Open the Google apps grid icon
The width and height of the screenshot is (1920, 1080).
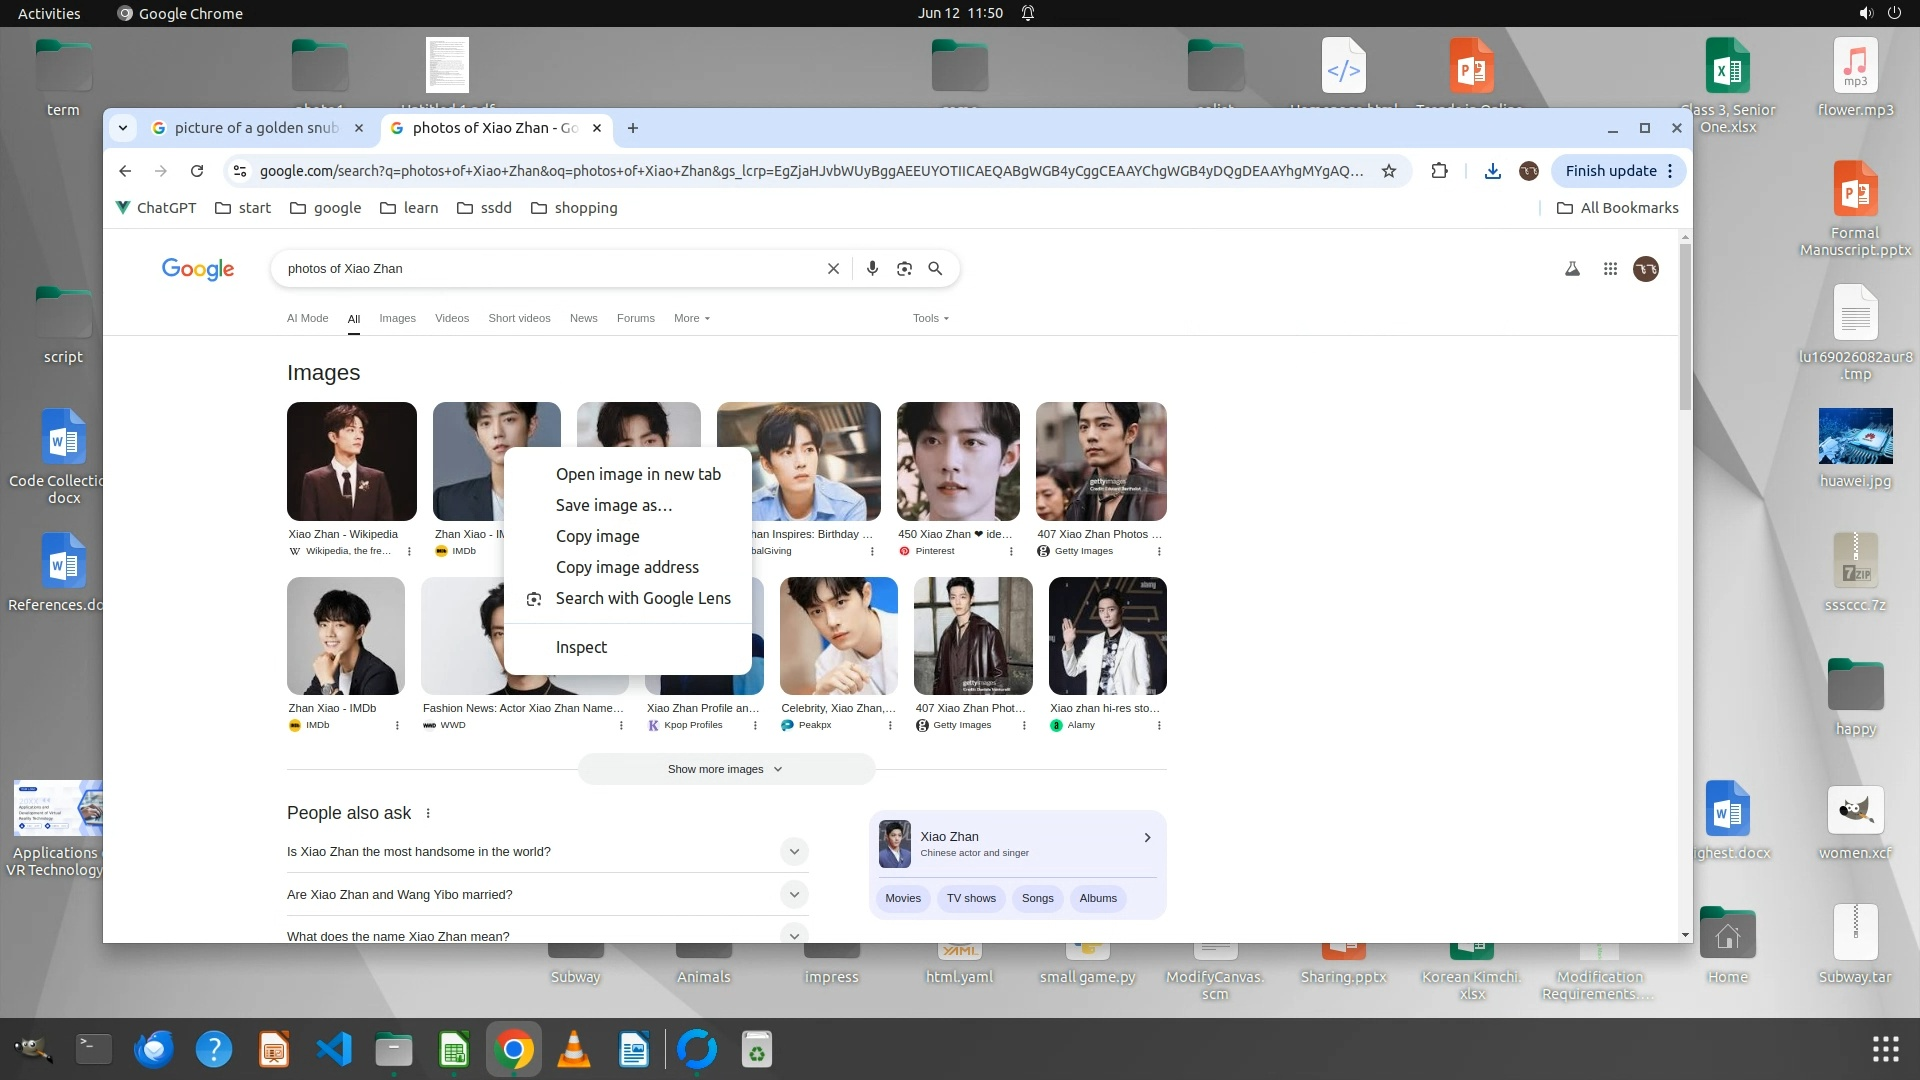tap(1610, 268)
